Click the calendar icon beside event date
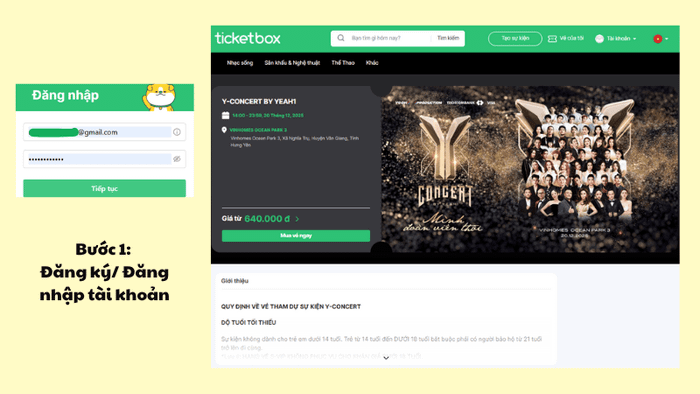700x394 pixels. [225, 116]
